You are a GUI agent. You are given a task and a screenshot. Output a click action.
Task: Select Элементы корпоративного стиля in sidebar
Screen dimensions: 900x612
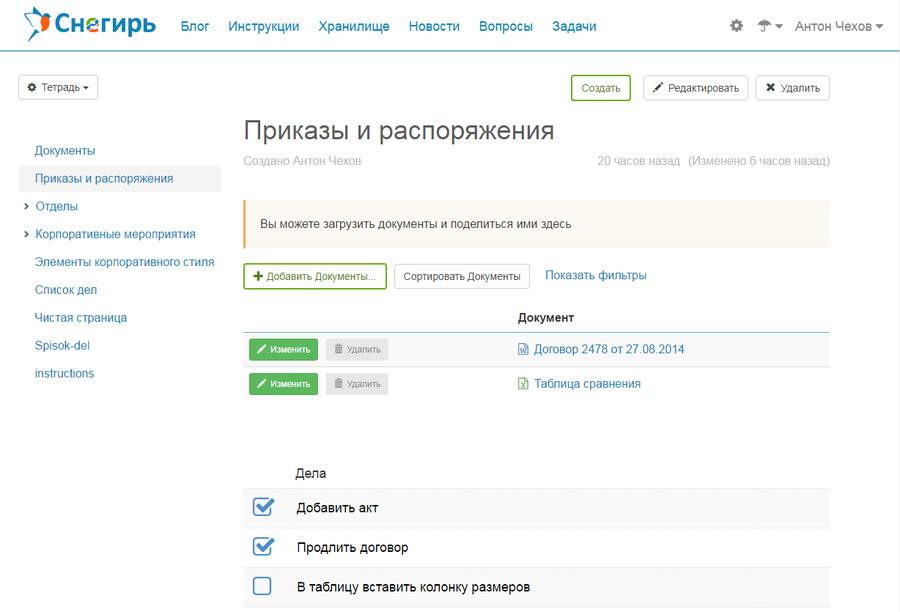coord(124,262)
